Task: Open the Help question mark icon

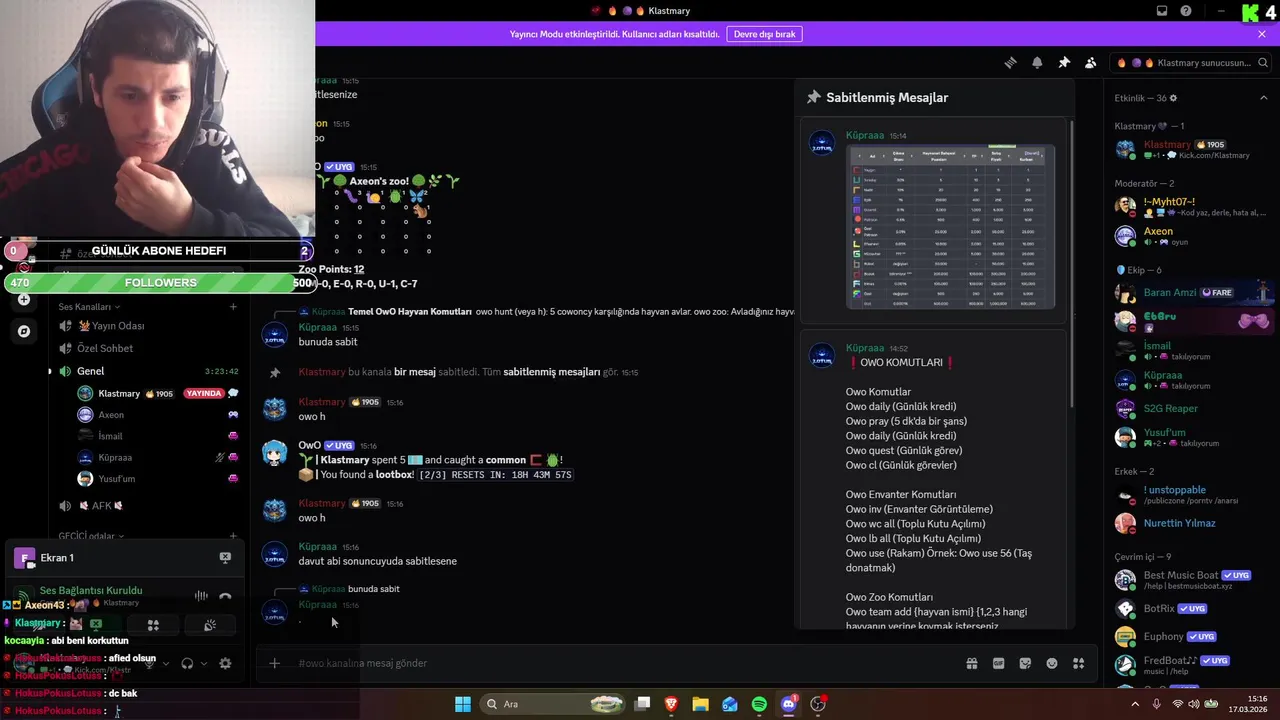Action: [1186, 11]
